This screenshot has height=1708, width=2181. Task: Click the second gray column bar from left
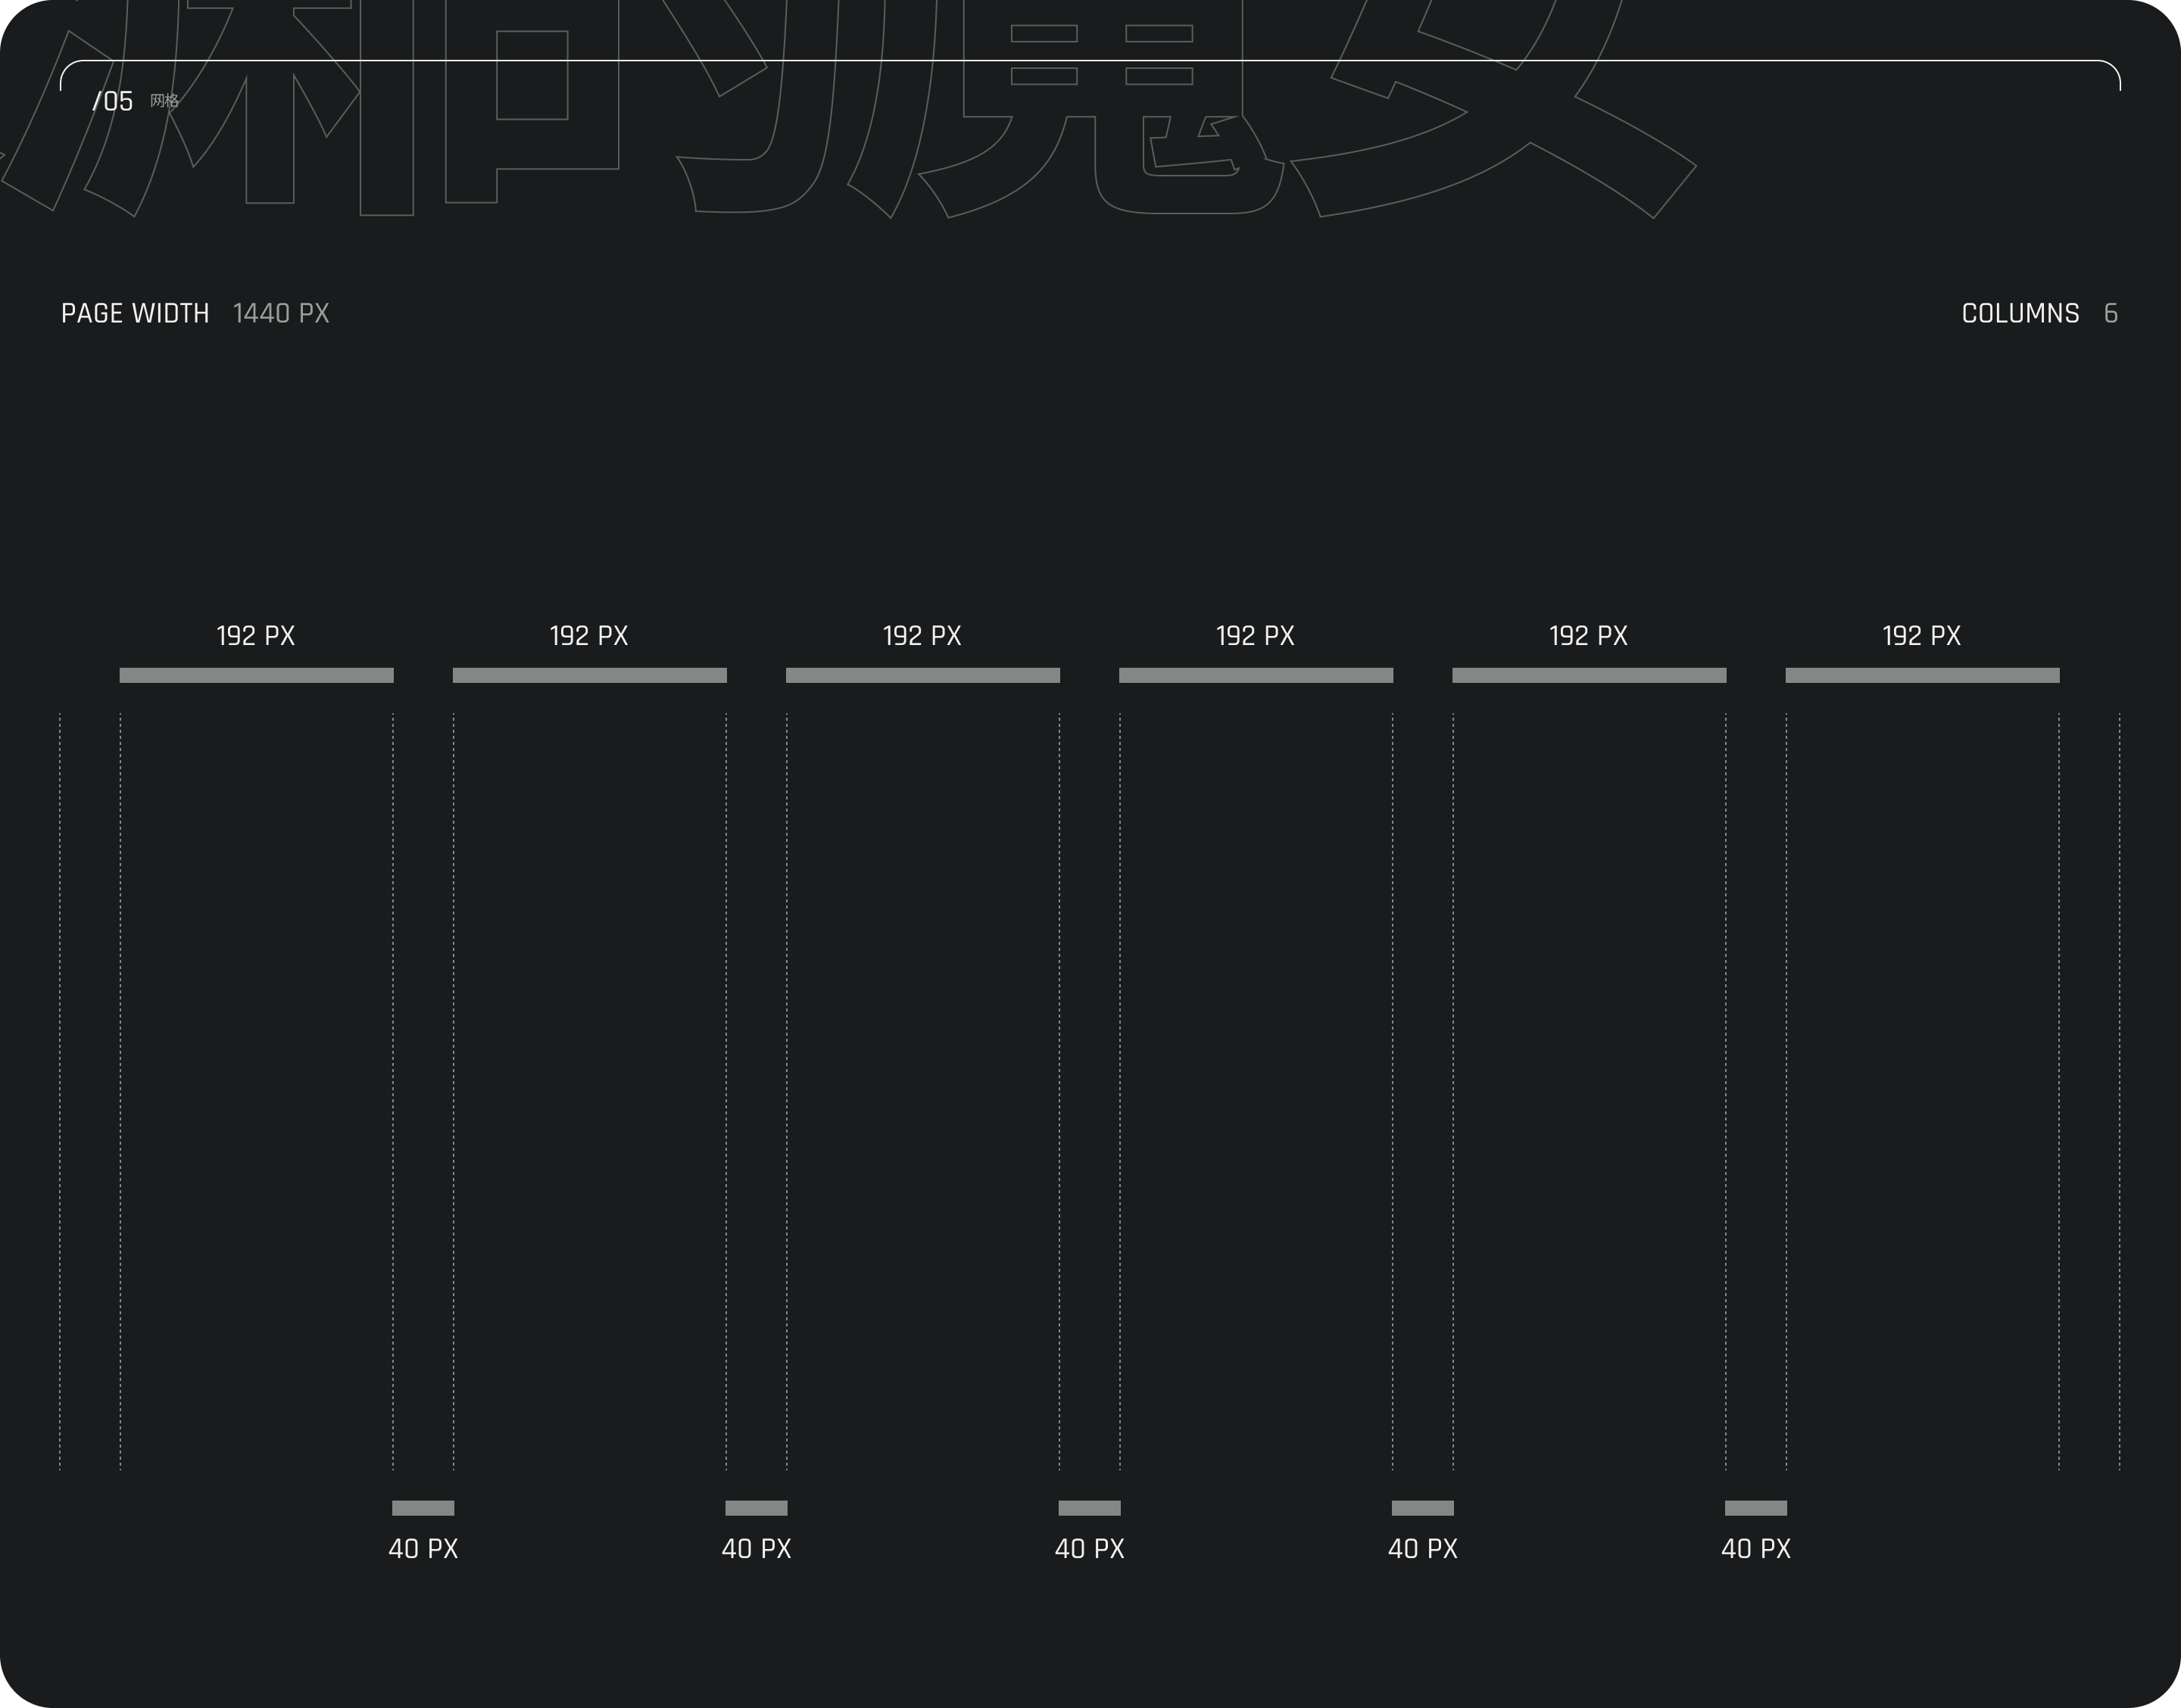[x=589, y=675]
